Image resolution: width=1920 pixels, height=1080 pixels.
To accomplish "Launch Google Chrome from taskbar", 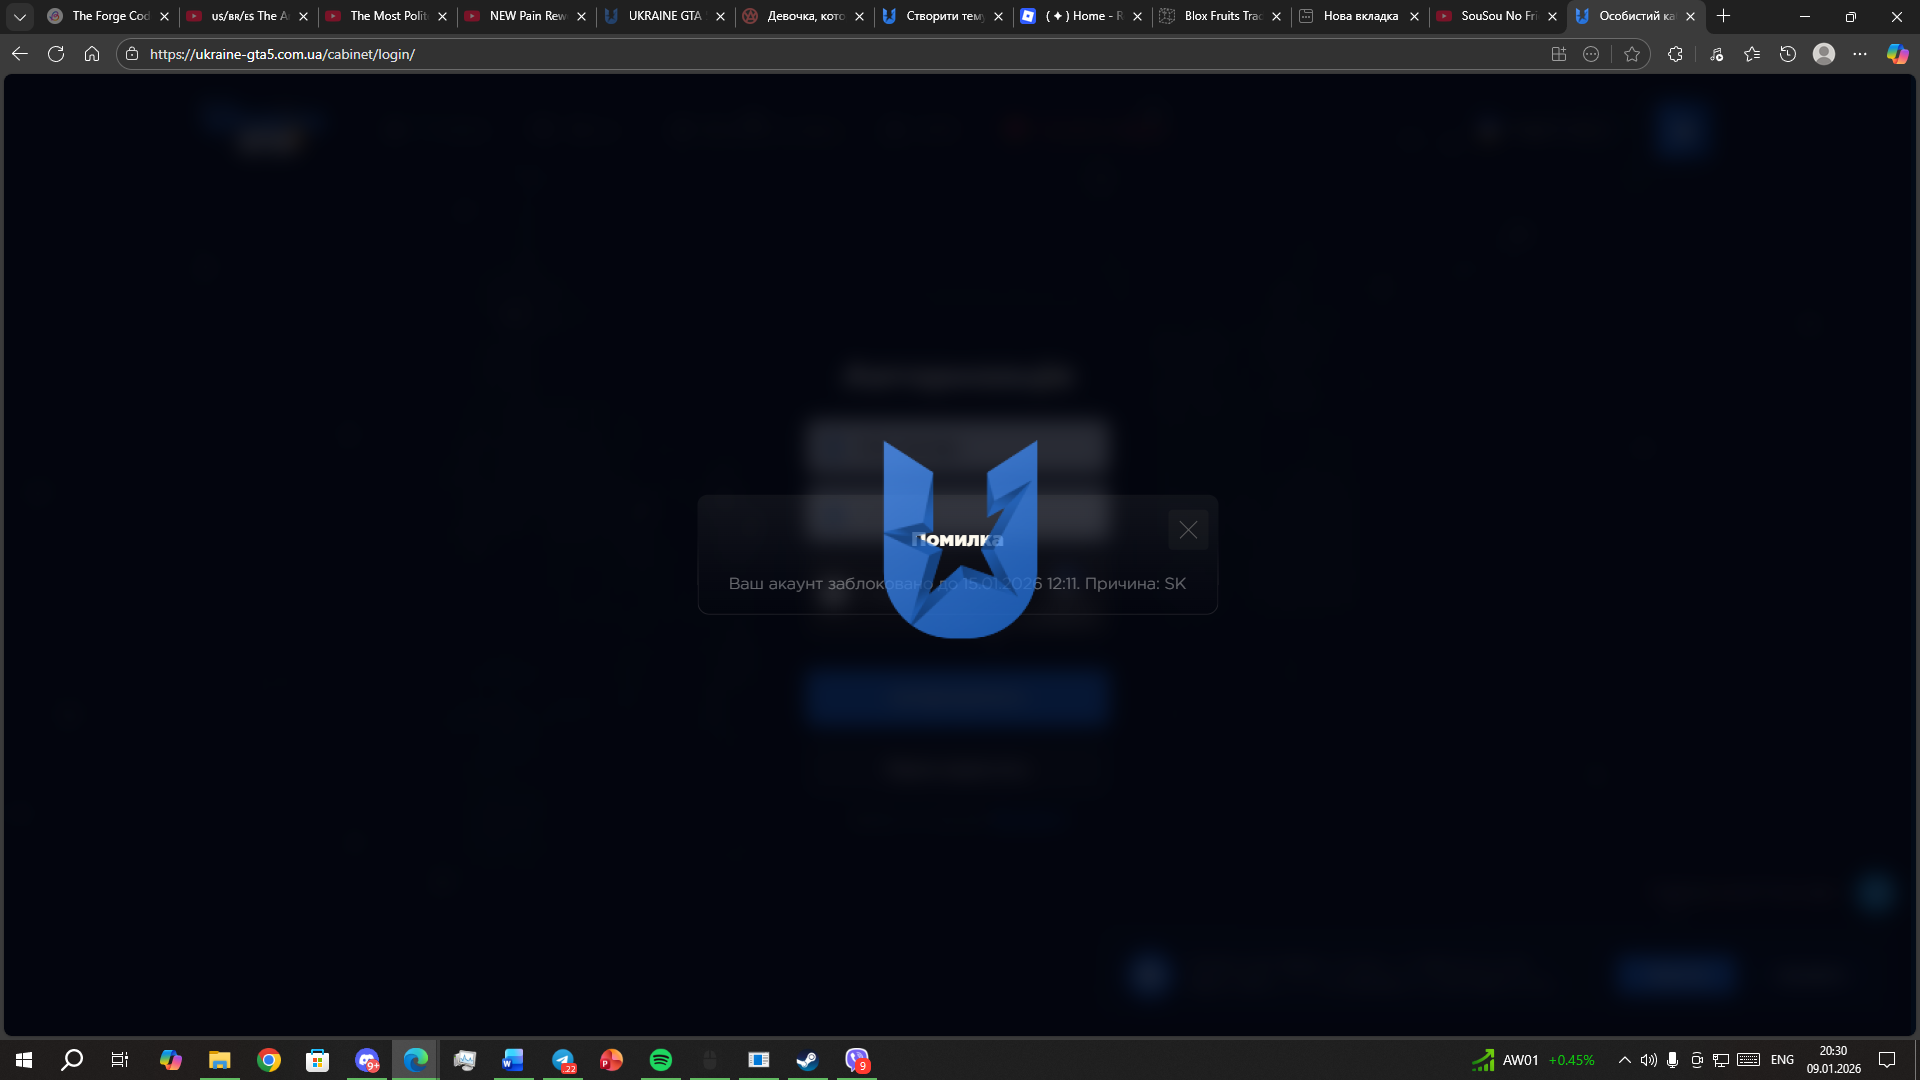I will 269,1060.
